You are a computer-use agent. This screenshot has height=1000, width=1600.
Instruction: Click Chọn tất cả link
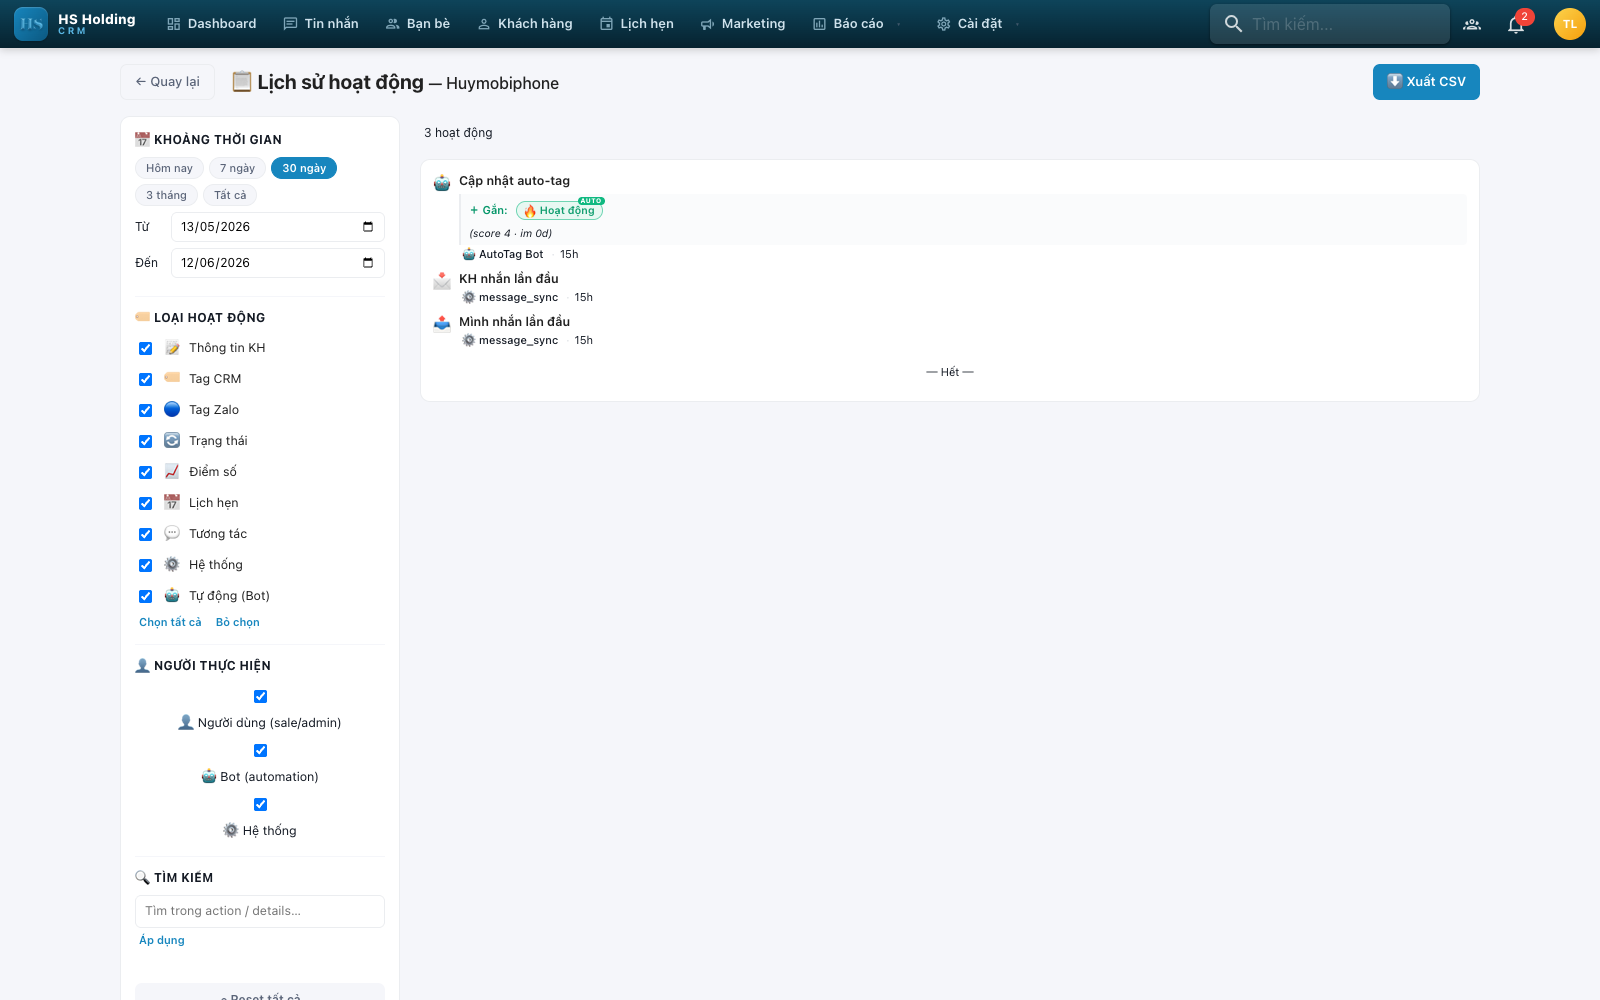click(x=170, y=622)
